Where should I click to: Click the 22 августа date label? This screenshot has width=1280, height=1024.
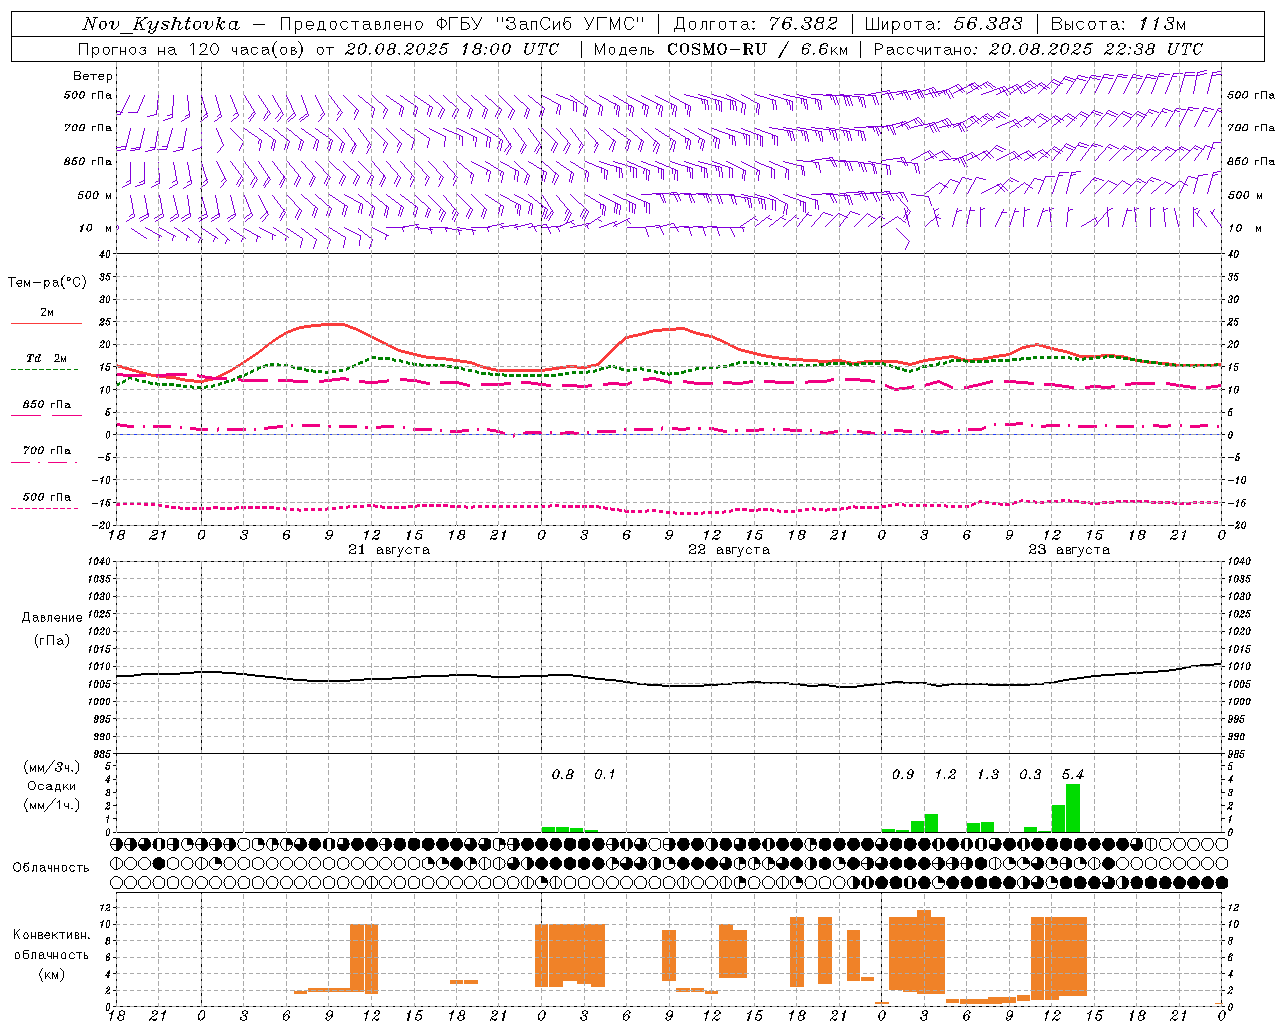(x=729, y=550)
